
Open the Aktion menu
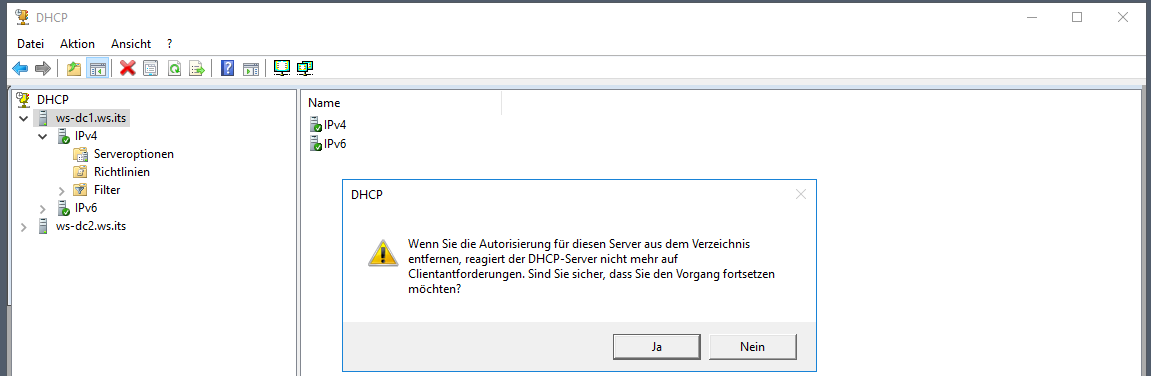point(77,44)
